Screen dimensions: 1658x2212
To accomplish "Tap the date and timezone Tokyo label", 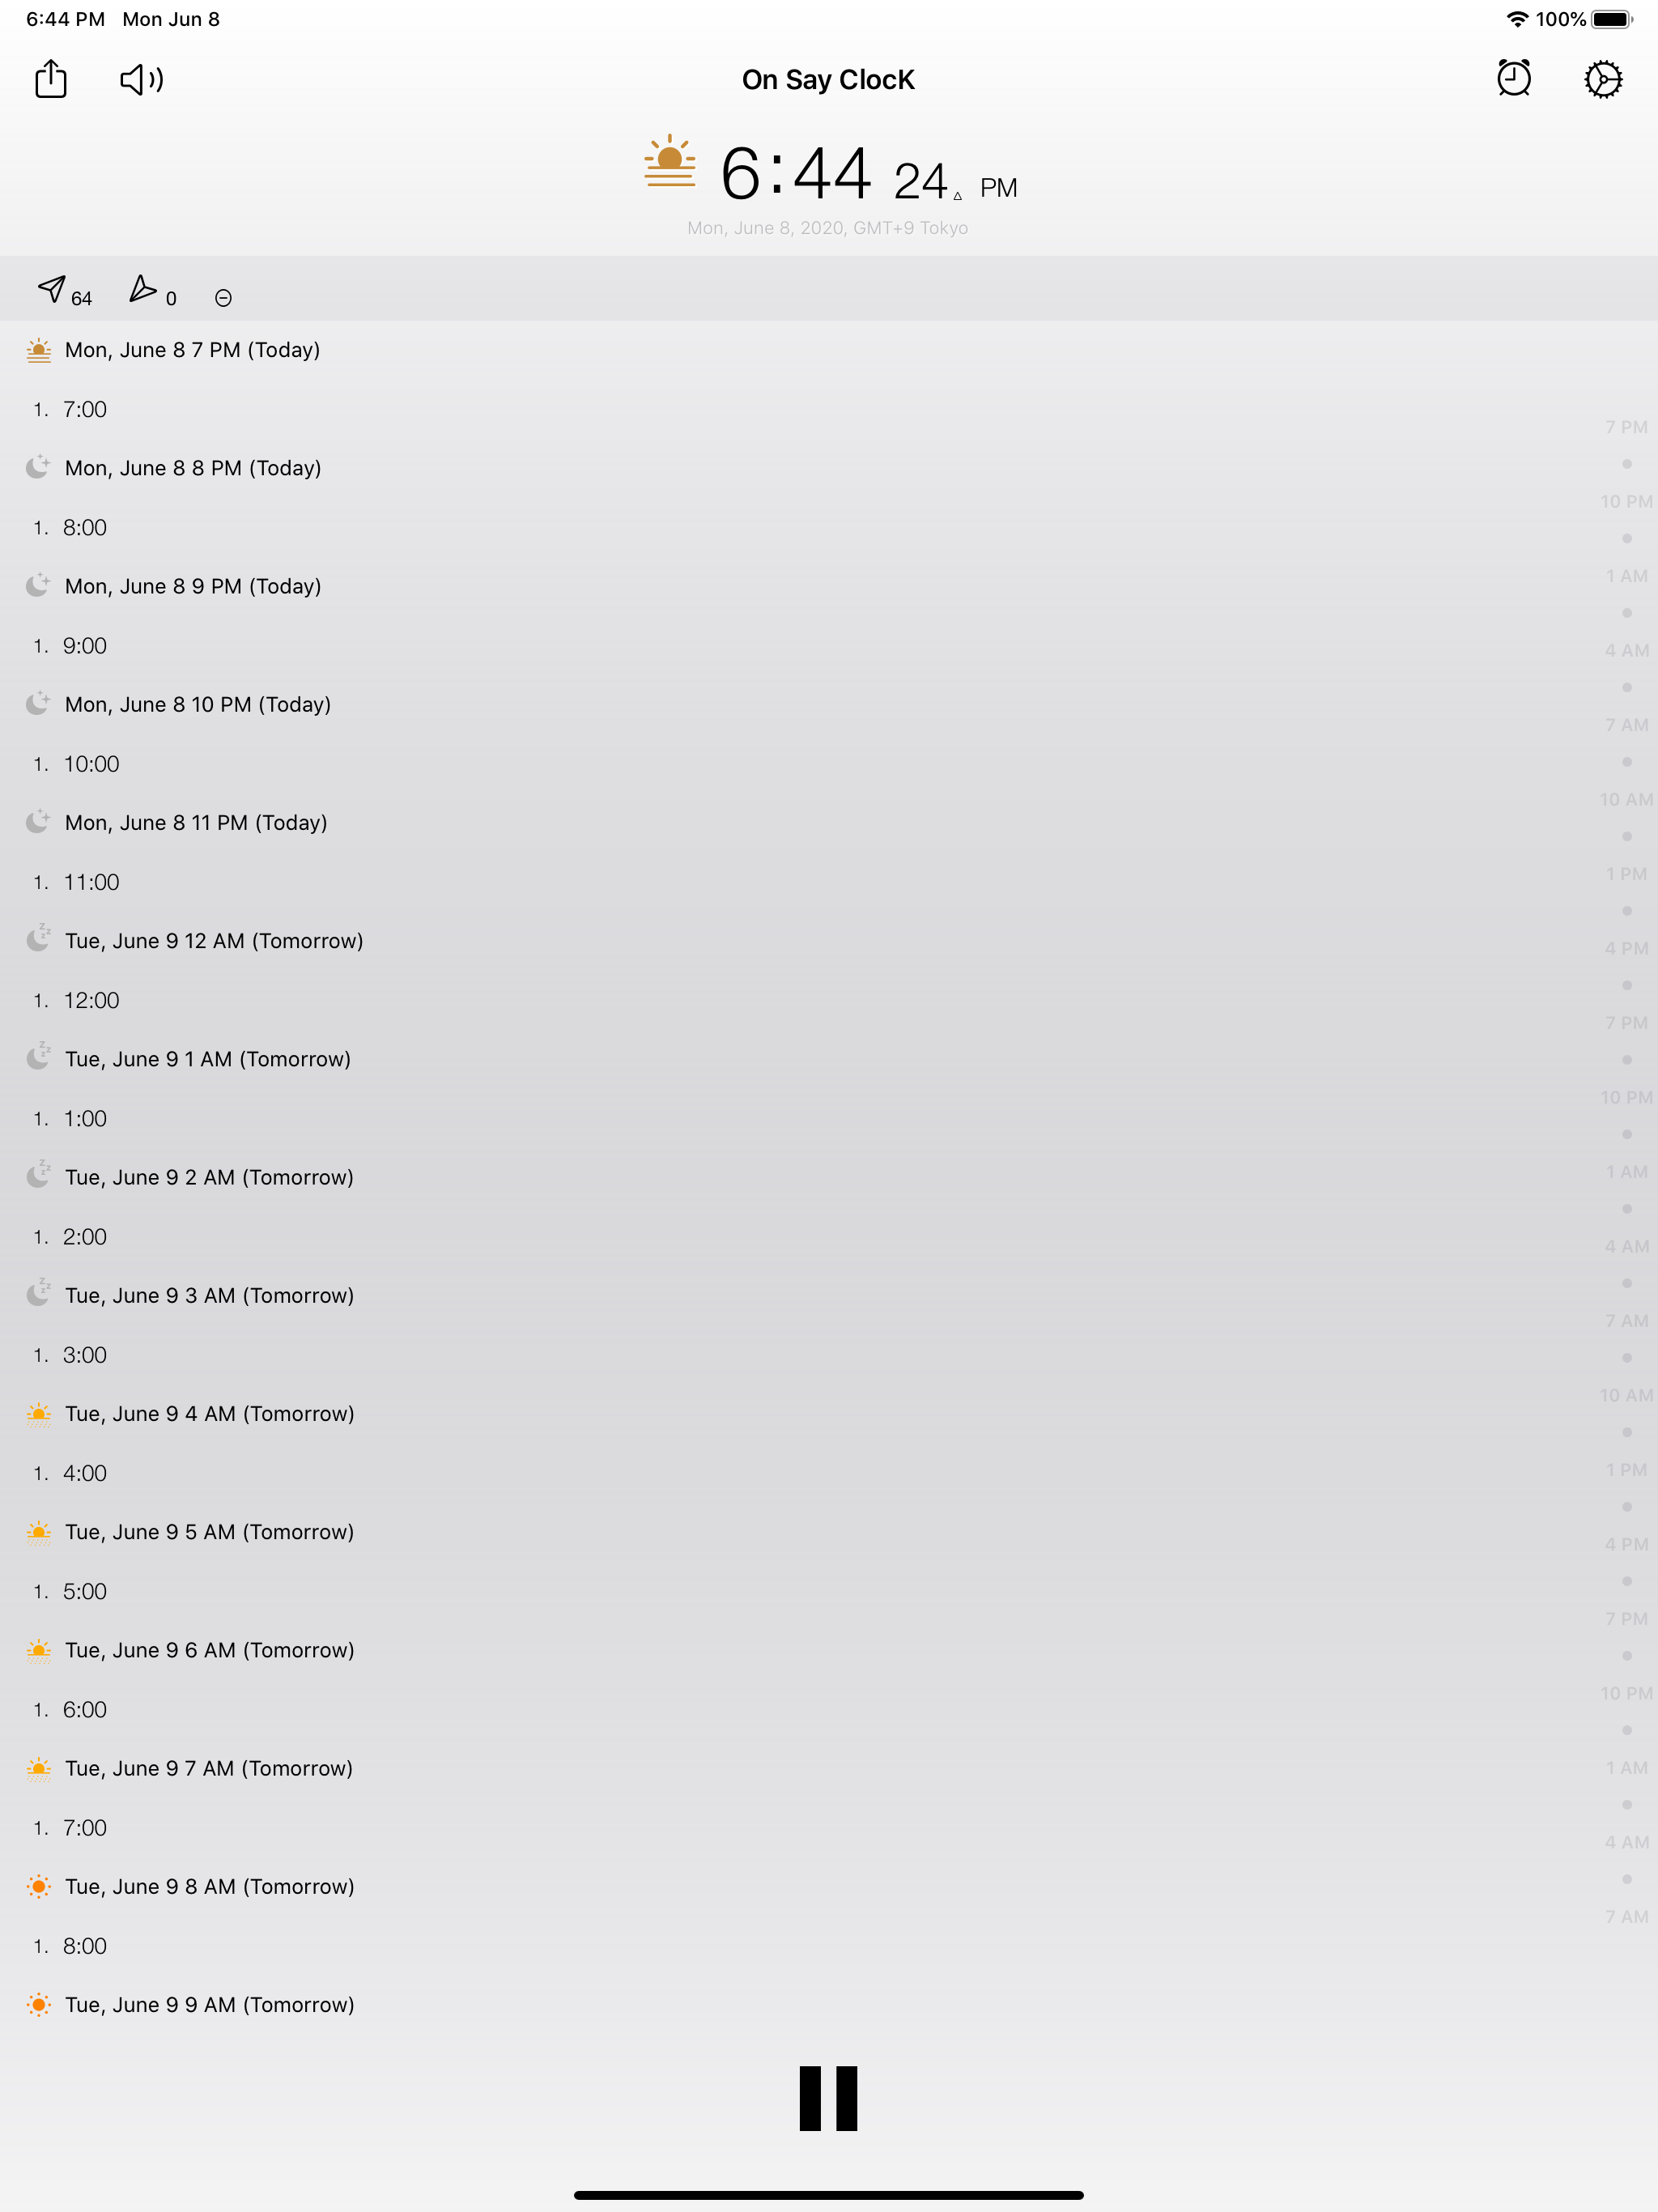I will pos(827,228).
